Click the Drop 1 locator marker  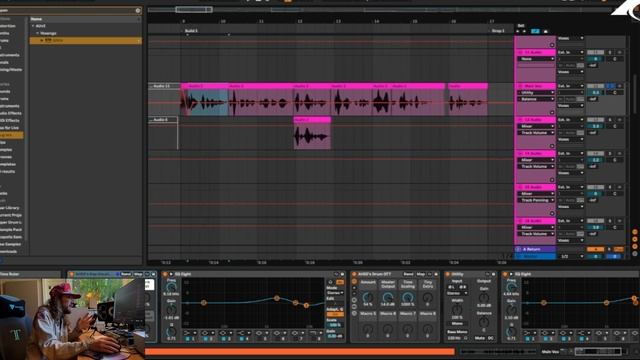498,31
